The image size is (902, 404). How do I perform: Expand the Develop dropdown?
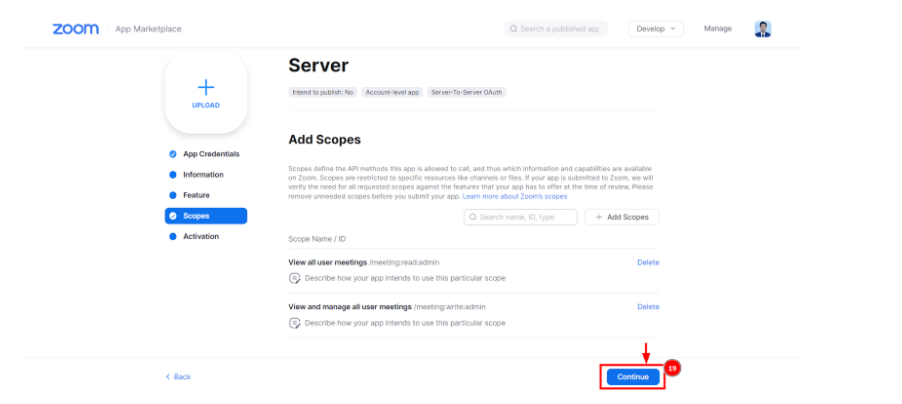(655, 29)
